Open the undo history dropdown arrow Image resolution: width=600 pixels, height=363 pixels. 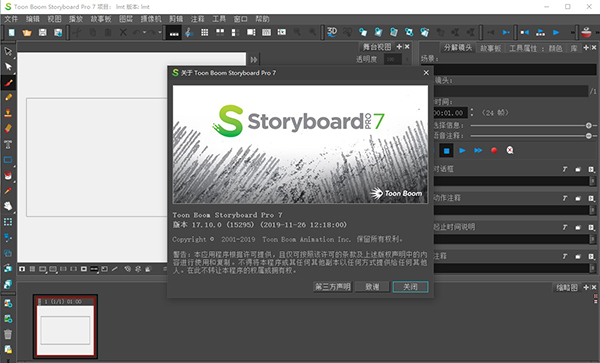click(144, 33)
